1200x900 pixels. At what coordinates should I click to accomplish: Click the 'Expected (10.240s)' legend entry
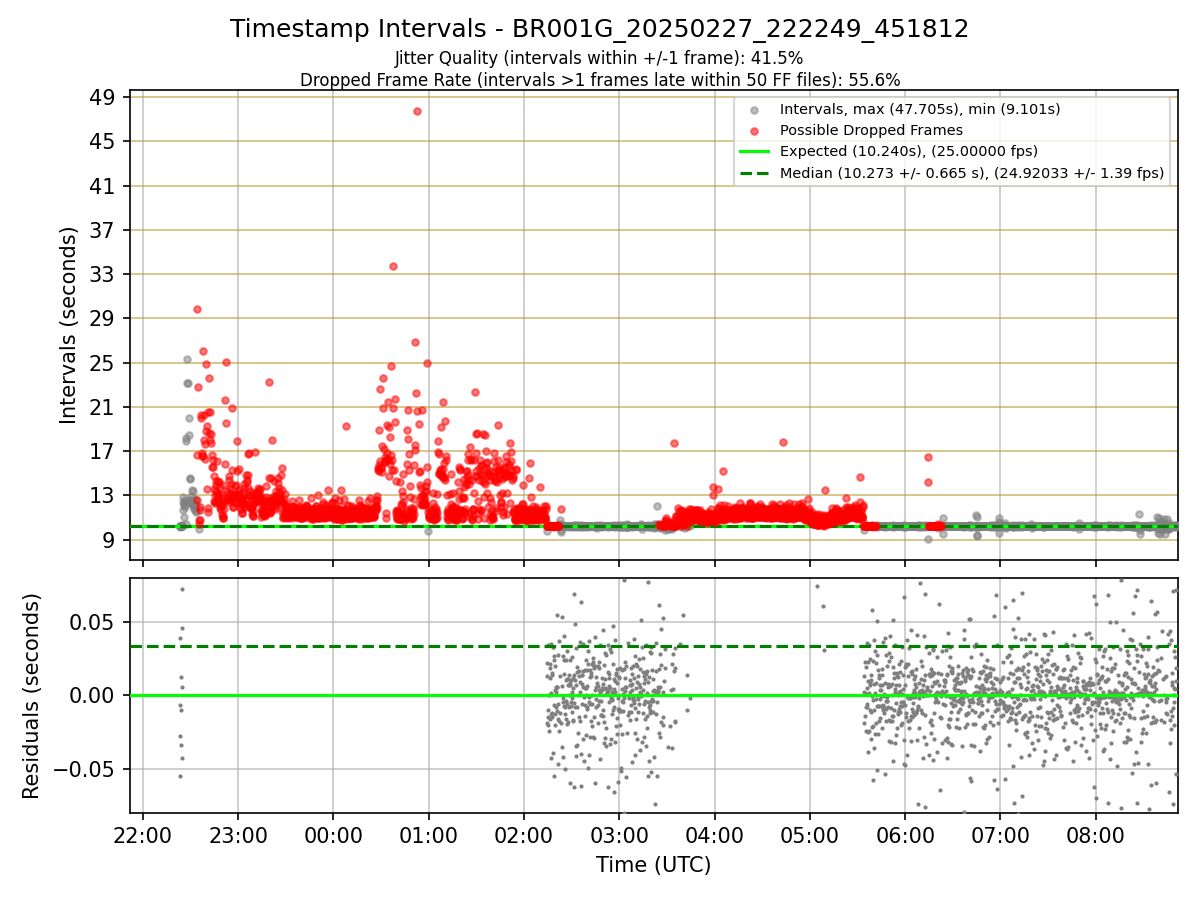(x=909, y=151)
